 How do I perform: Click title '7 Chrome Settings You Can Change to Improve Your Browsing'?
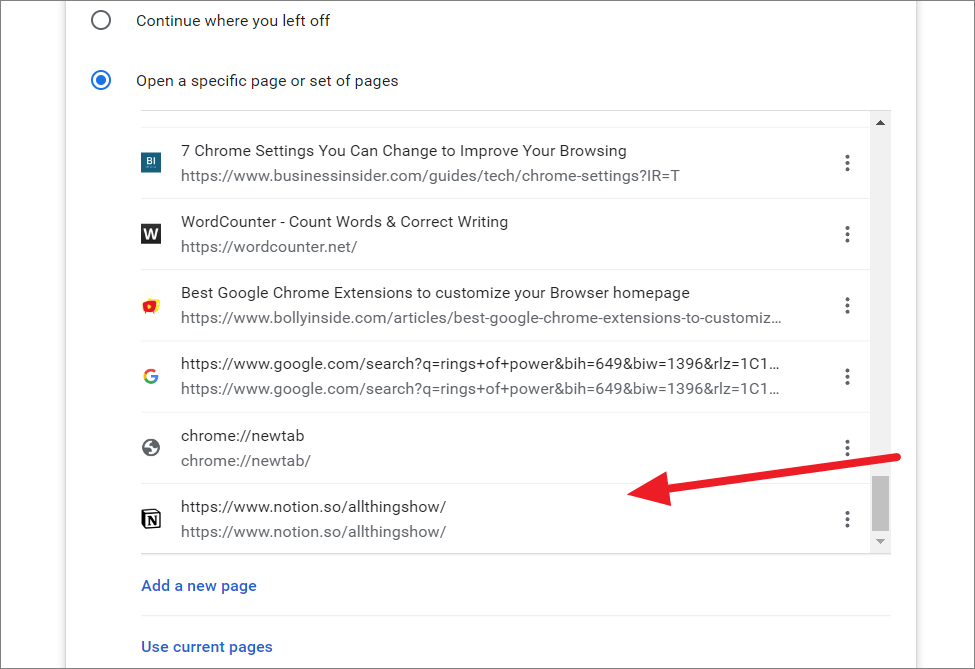pyautogui.click(x=404, y=151)
